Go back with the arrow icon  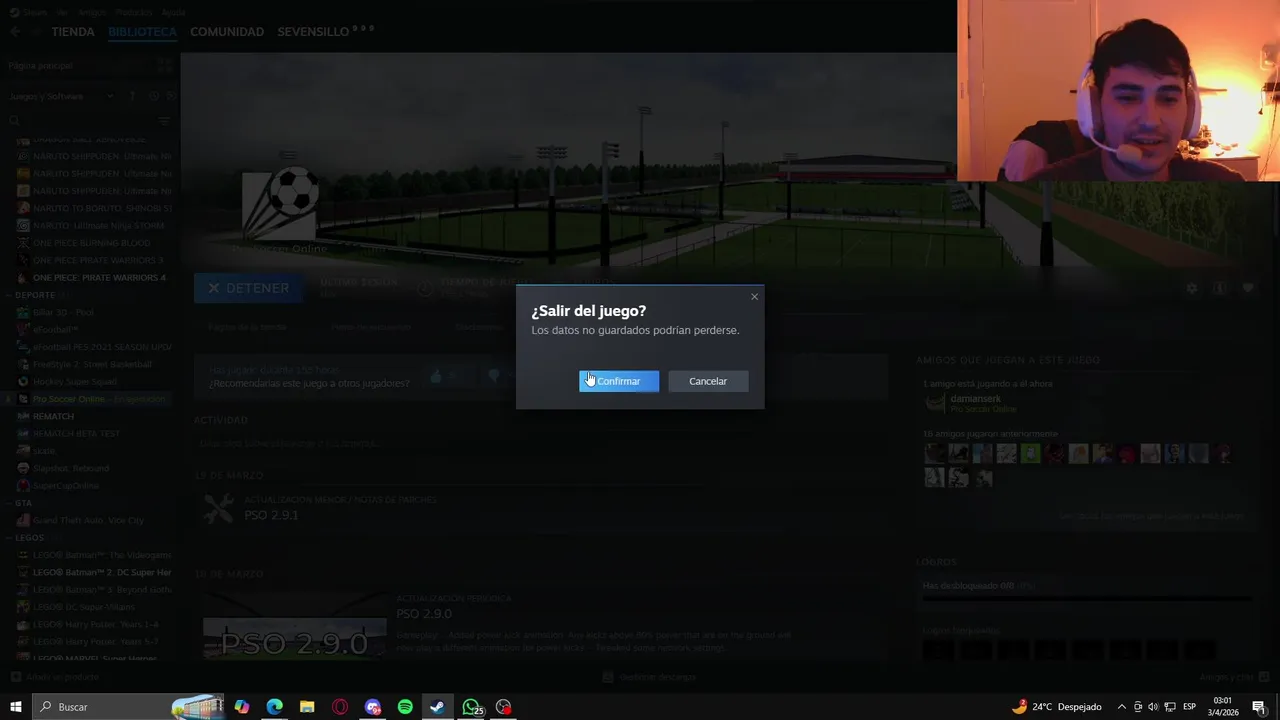point(15,32)
